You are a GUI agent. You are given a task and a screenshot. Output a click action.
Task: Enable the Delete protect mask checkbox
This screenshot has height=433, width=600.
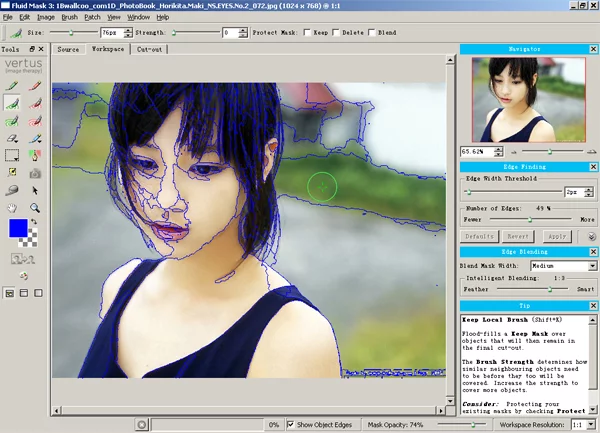click(x=336, y=33)
